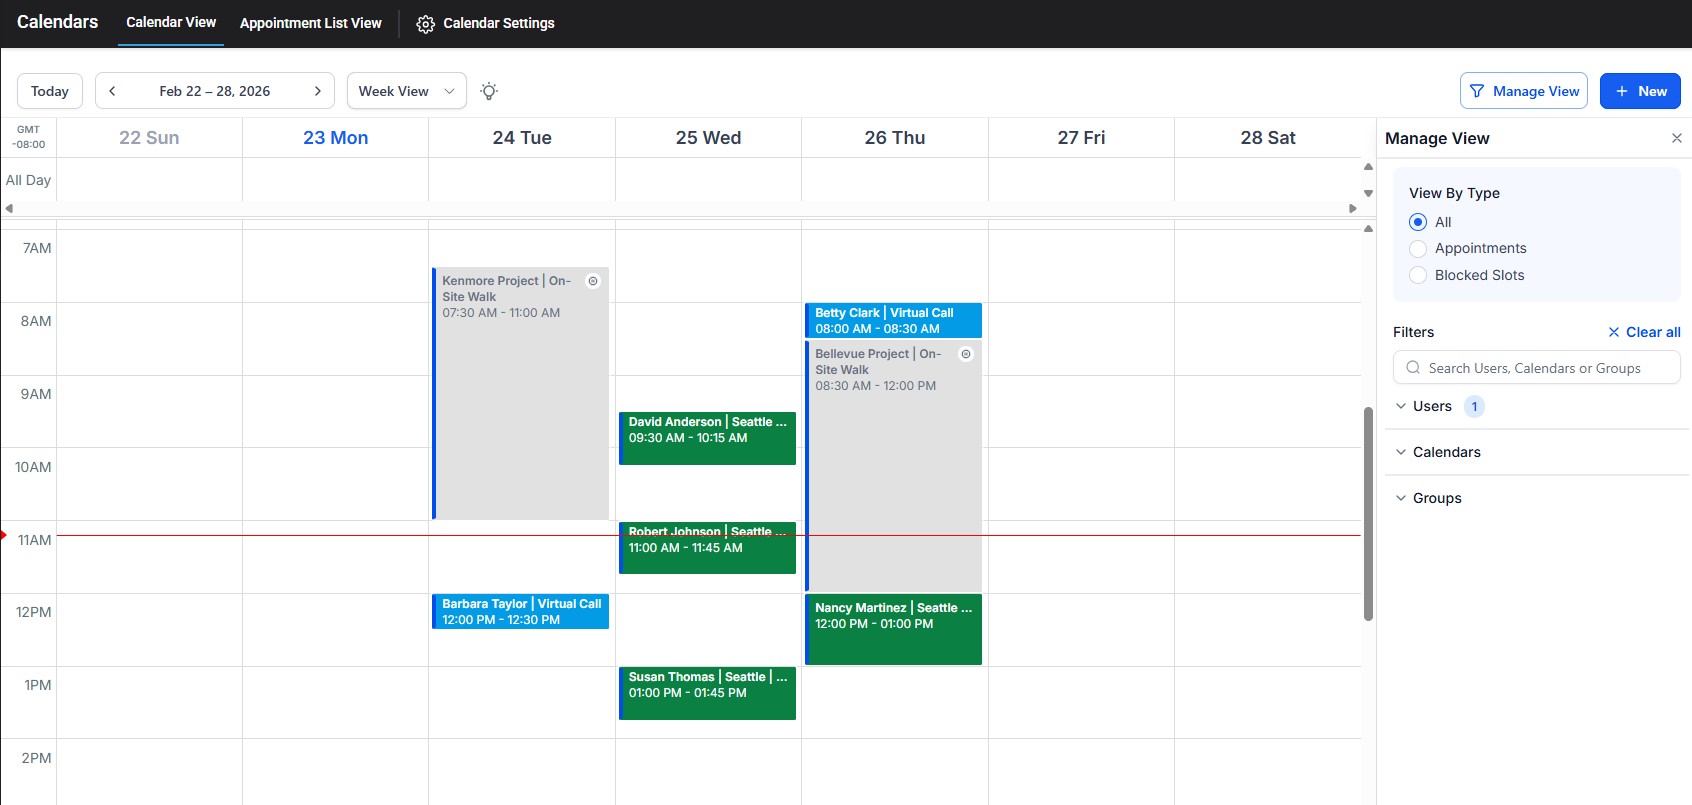Close the Manage View panel
This screenshot has width=1692, height=805.
1677,138
